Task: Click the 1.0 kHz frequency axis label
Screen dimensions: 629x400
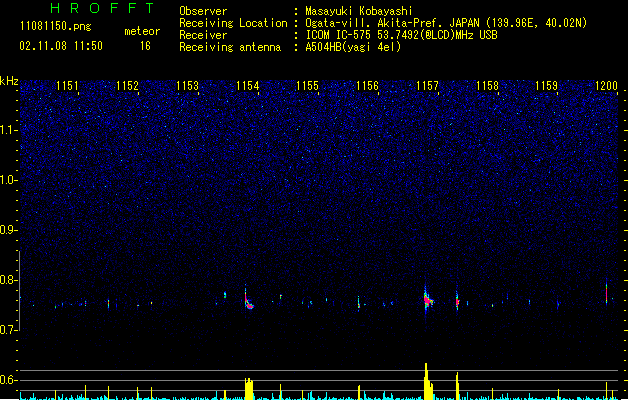Action: (x=9, y=180)
